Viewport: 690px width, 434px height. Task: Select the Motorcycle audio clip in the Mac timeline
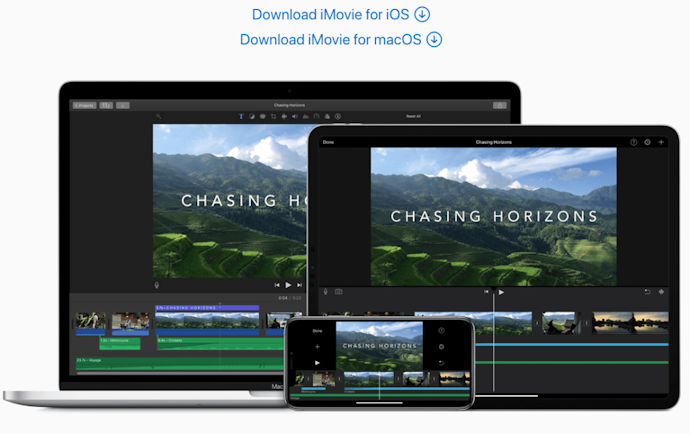coord(120,344)
